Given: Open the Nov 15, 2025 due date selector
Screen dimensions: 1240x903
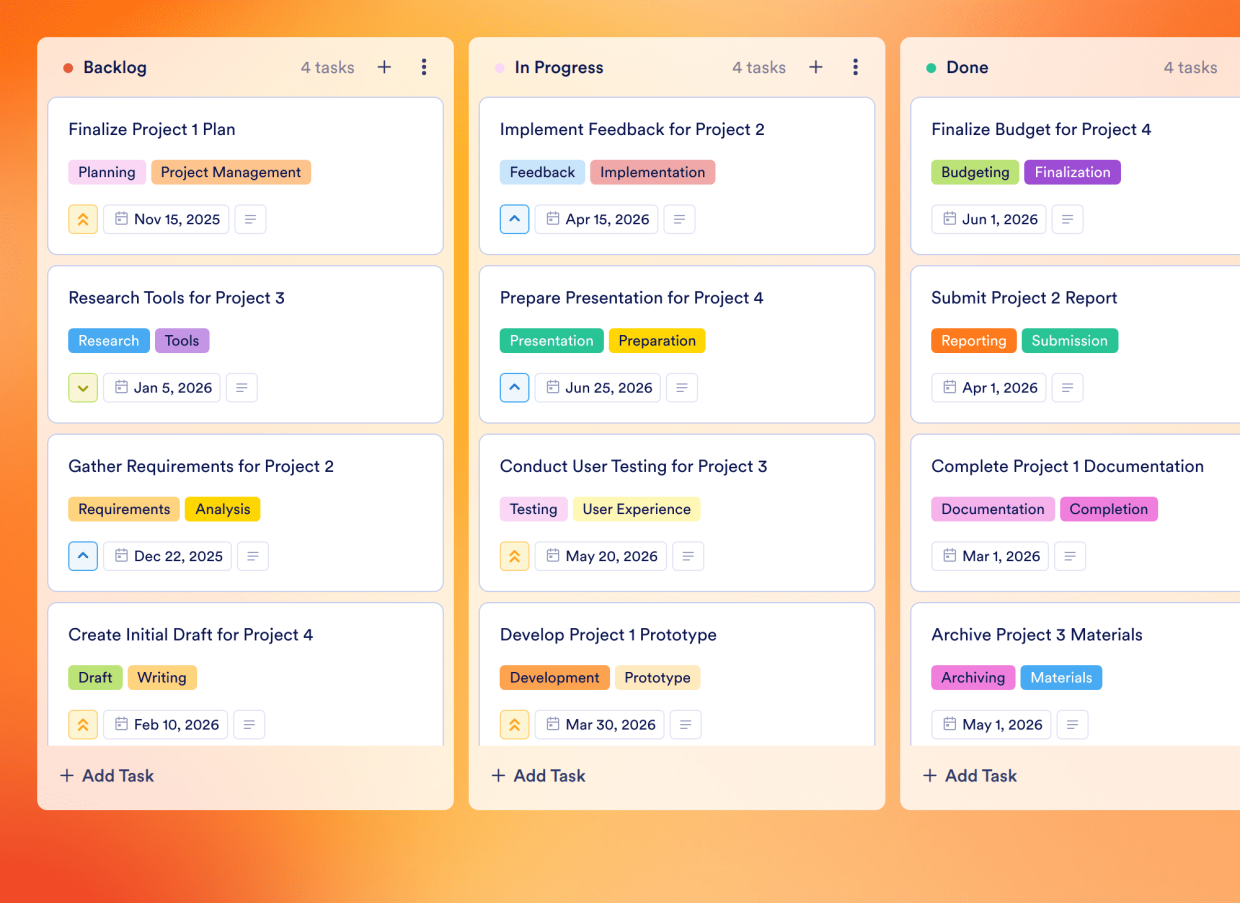Looking at the screenshot, I should click(166, 218).
